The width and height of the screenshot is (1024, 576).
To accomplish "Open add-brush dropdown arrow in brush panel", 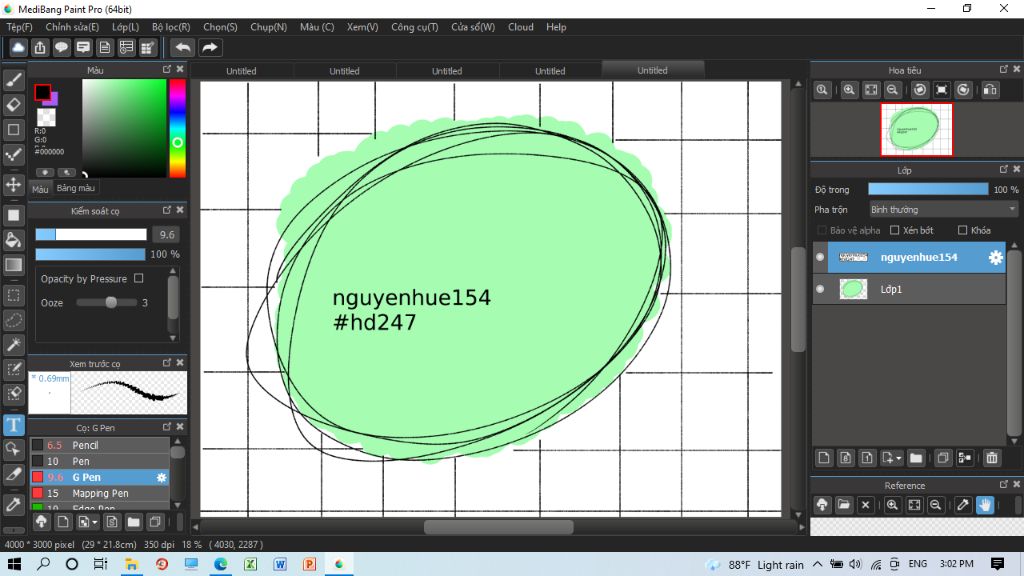I will [95, 522].
